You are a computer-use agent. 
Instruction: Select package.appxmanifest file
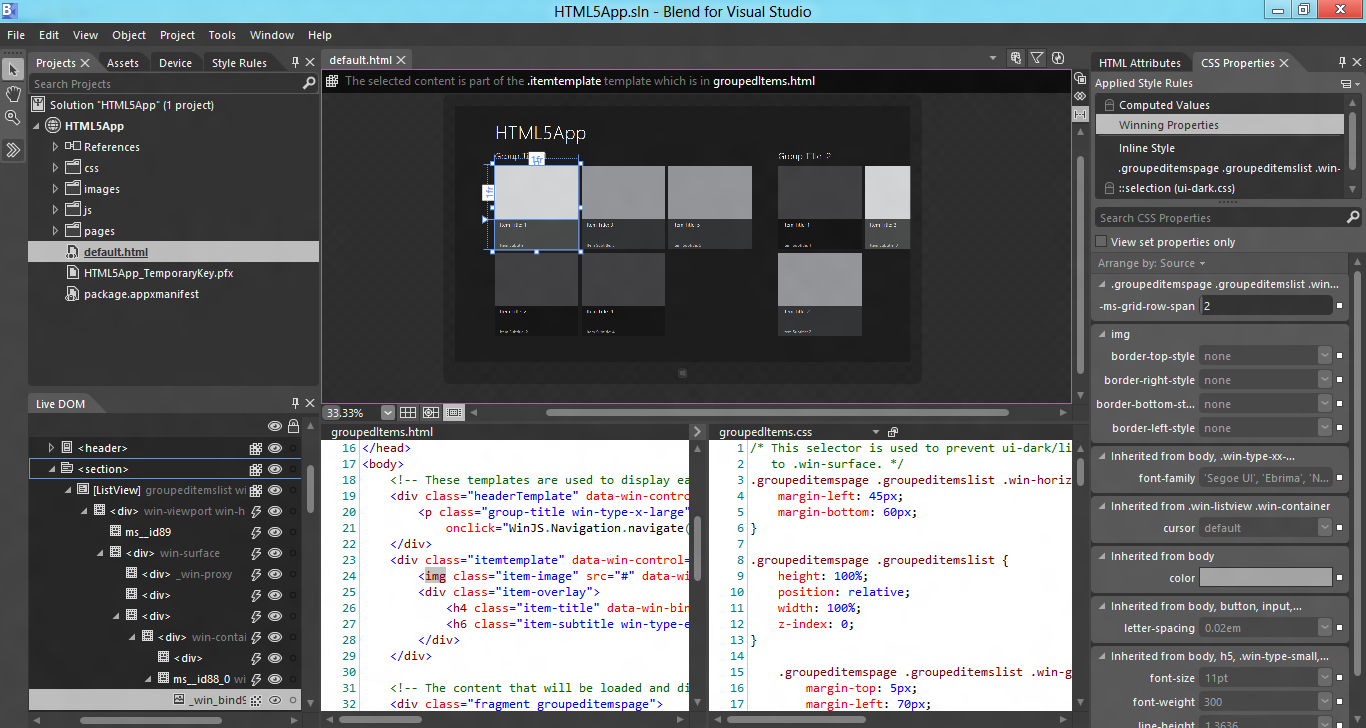pyautogui.click(x=141, y=294)
